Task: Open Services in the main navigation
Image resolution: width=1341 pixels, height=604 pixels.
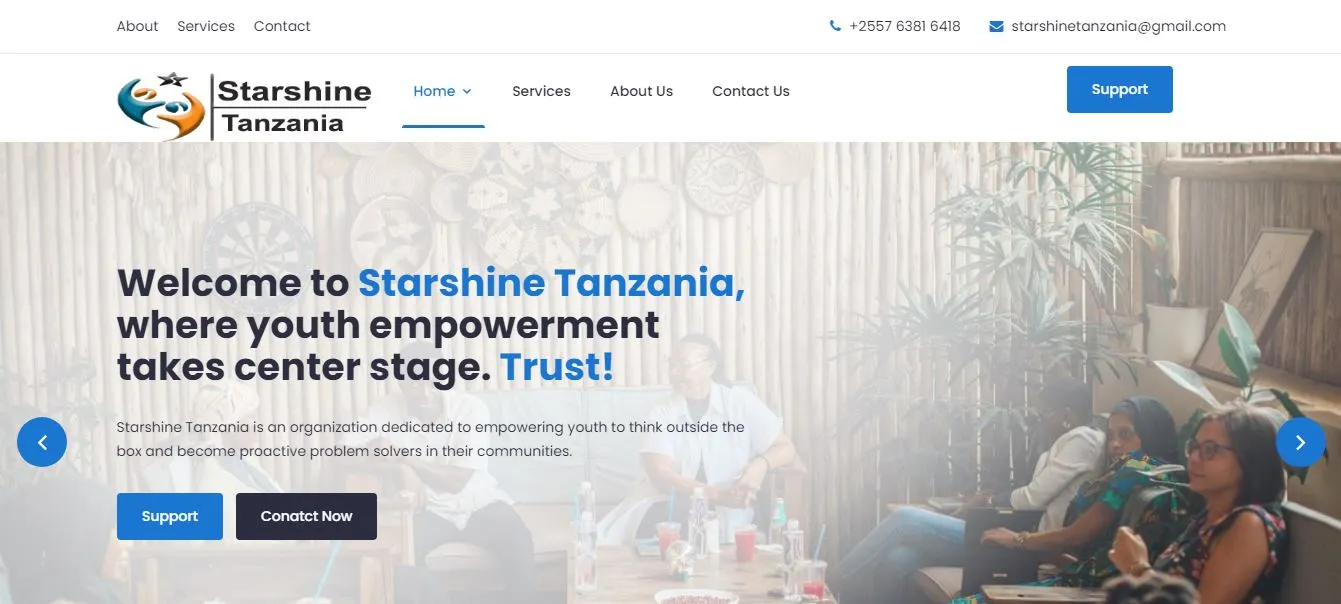Action: click(x=541, y=91)
